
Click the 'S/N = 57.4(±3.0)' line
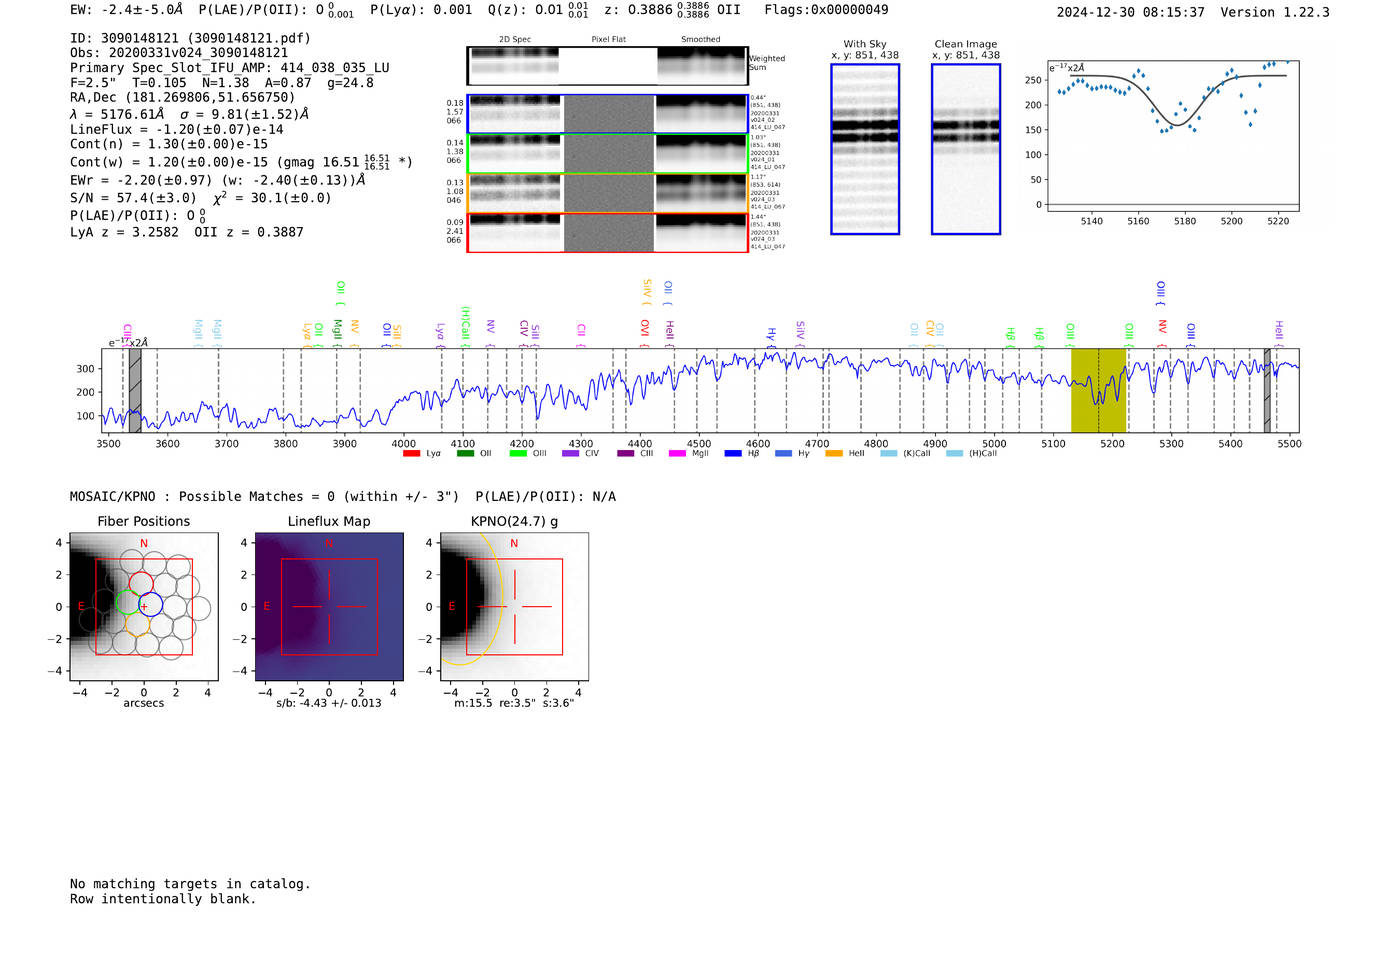tap(200, 198)
